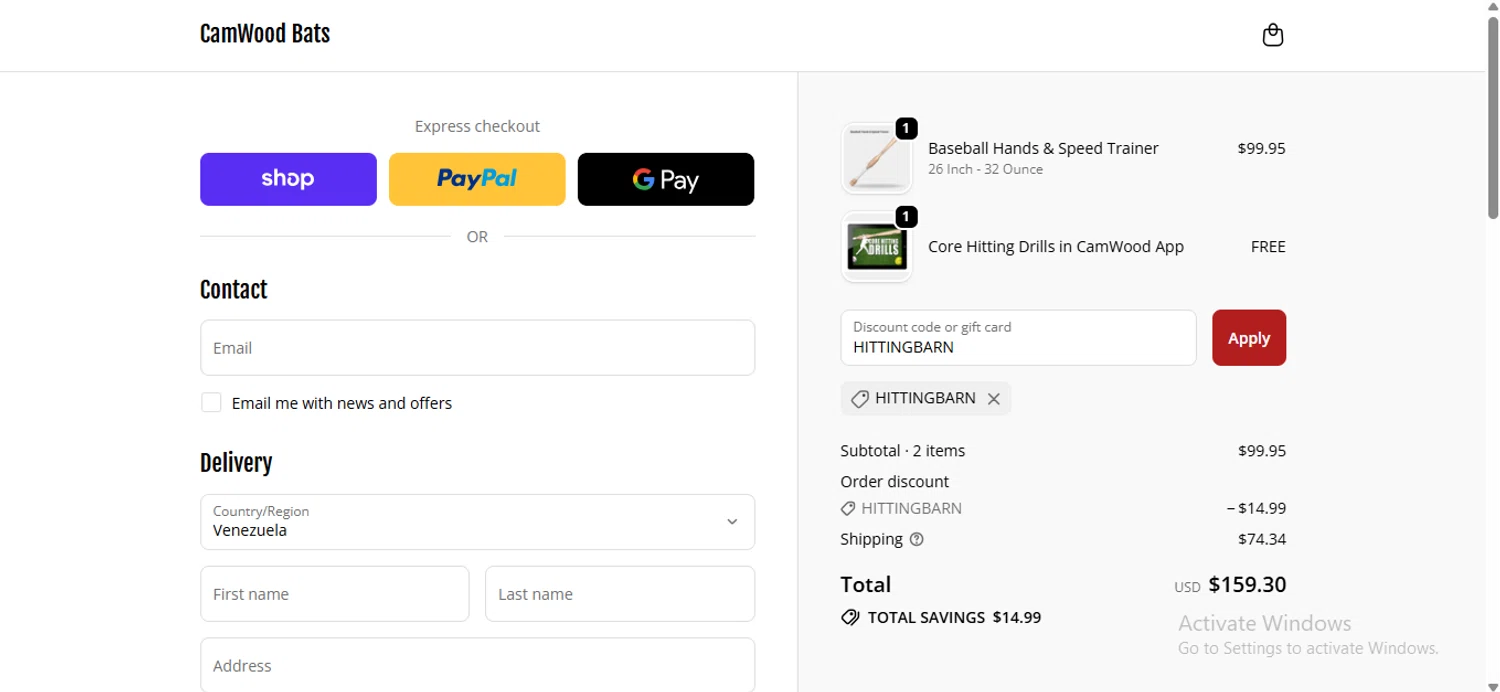Apply the discount code

tap(1249, 338)
